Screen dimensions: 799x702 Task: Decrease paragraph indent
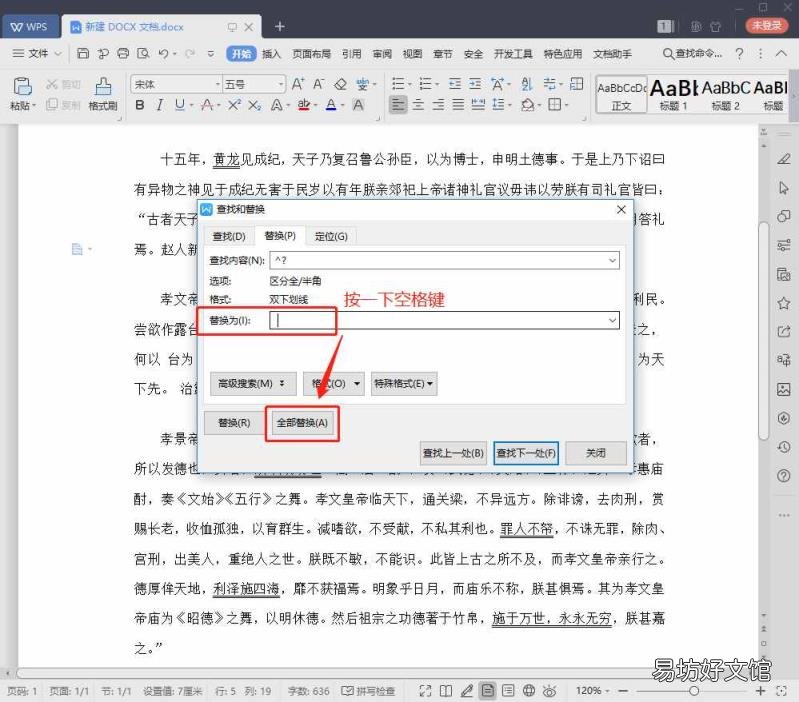tap(455, 84)
